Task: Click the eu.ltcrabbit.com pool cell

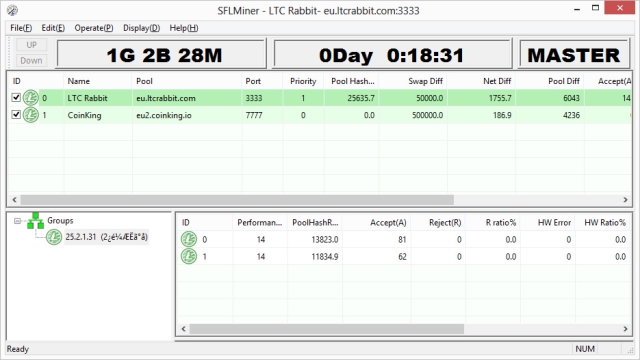Action: click(x=166, y=98)
